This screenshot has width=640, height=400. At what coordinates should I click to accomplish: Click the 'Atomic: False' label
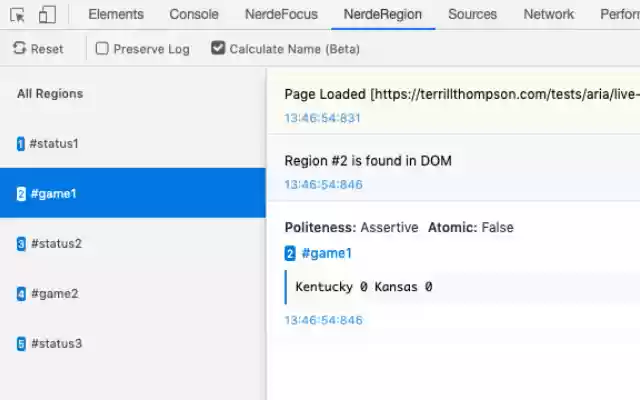[x=471, y=227]
